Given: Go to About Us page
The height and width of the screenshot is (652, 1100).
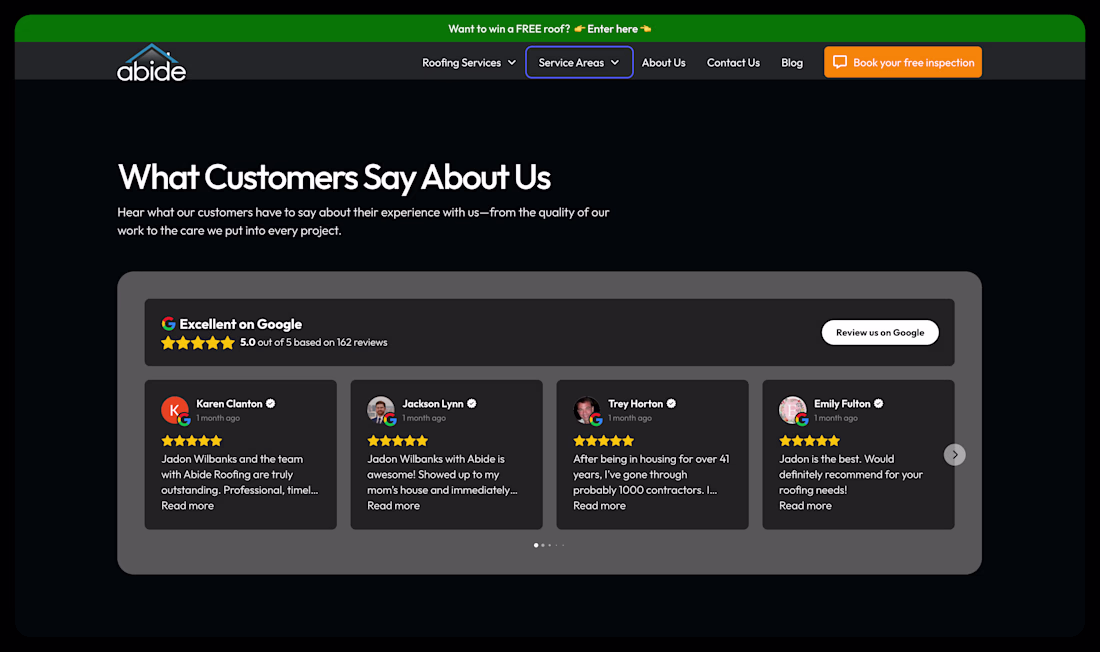Looking at the screenshot, I should point(664,62).
